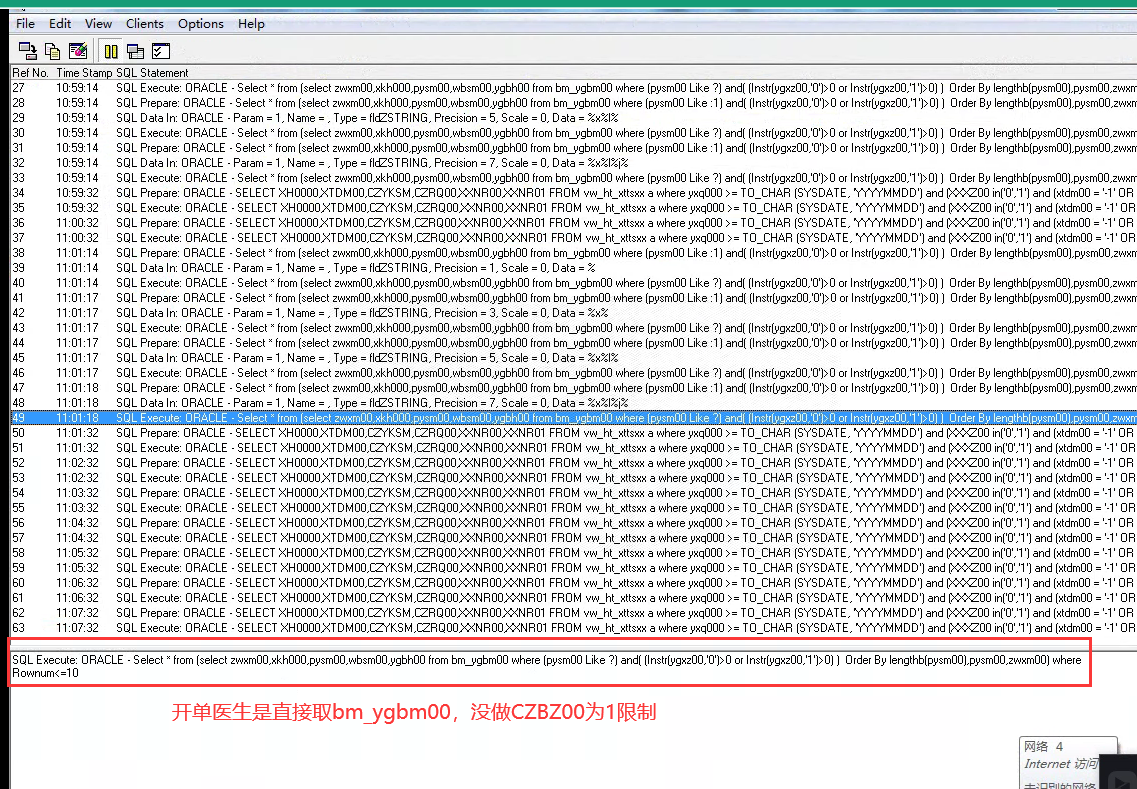Select row 53 SQL Execute at 11:02:32
1137x789 pixels.
coord(574,477)
